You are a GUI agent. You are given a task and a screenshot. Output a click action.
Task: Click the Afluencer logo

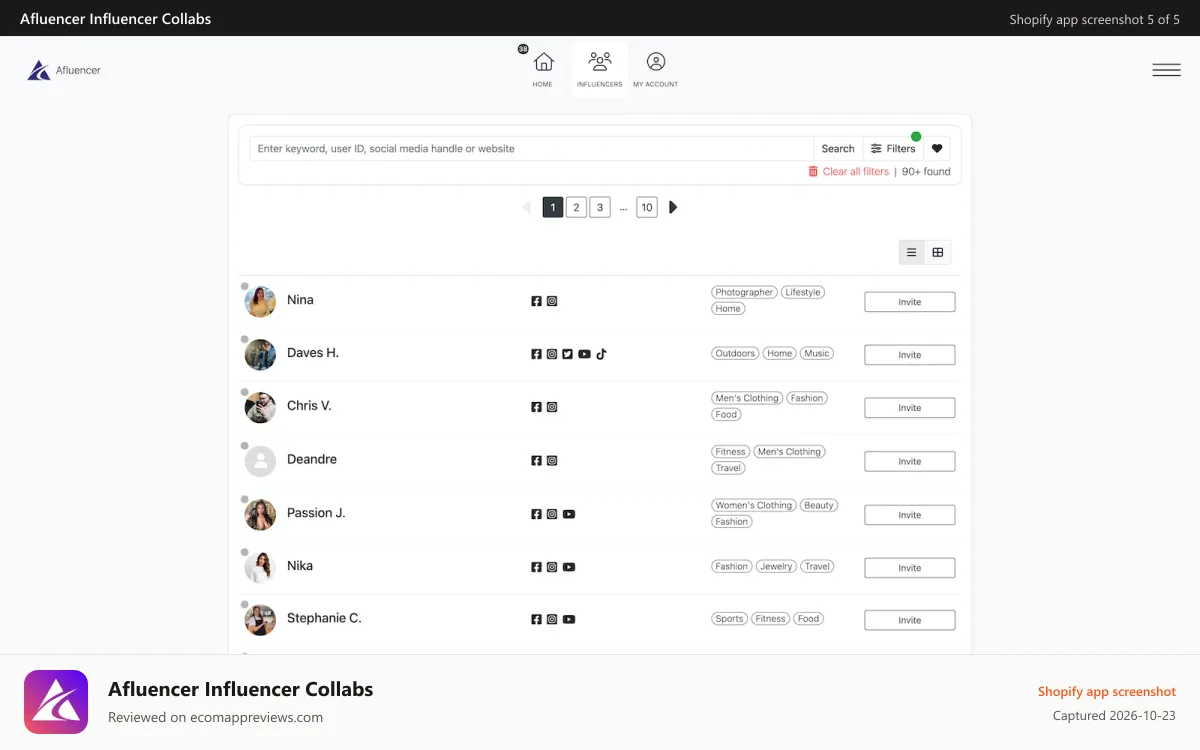[64, 70]
